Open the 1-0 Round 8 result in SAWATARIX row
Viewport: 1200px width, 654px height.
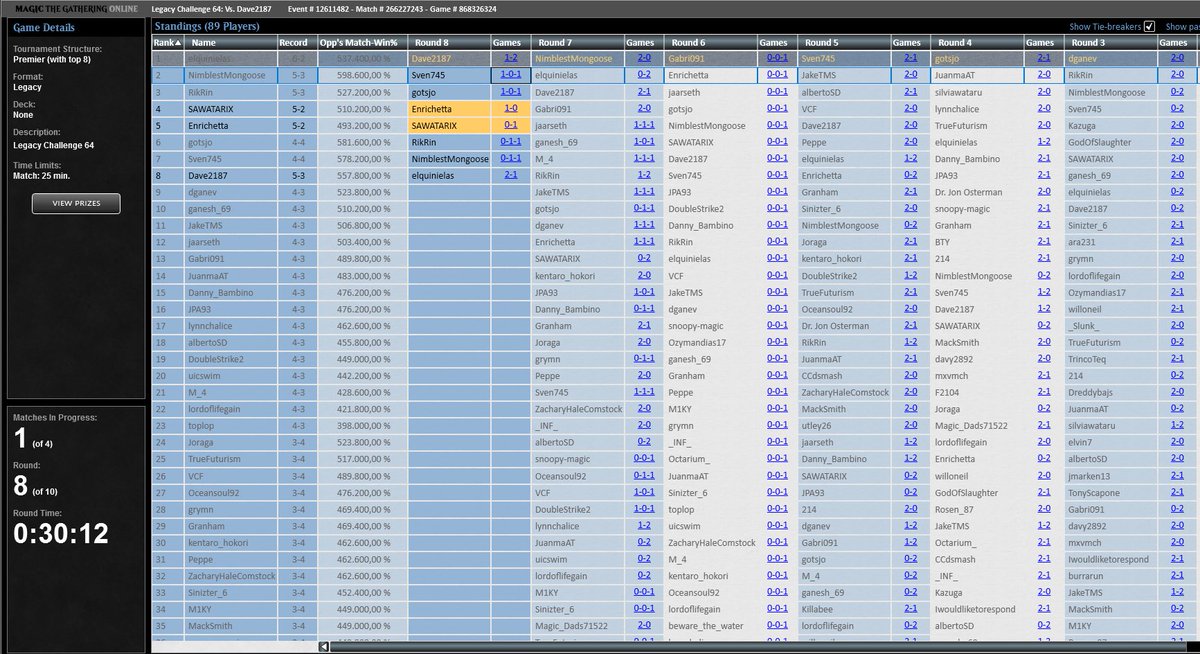coord(510,108)
